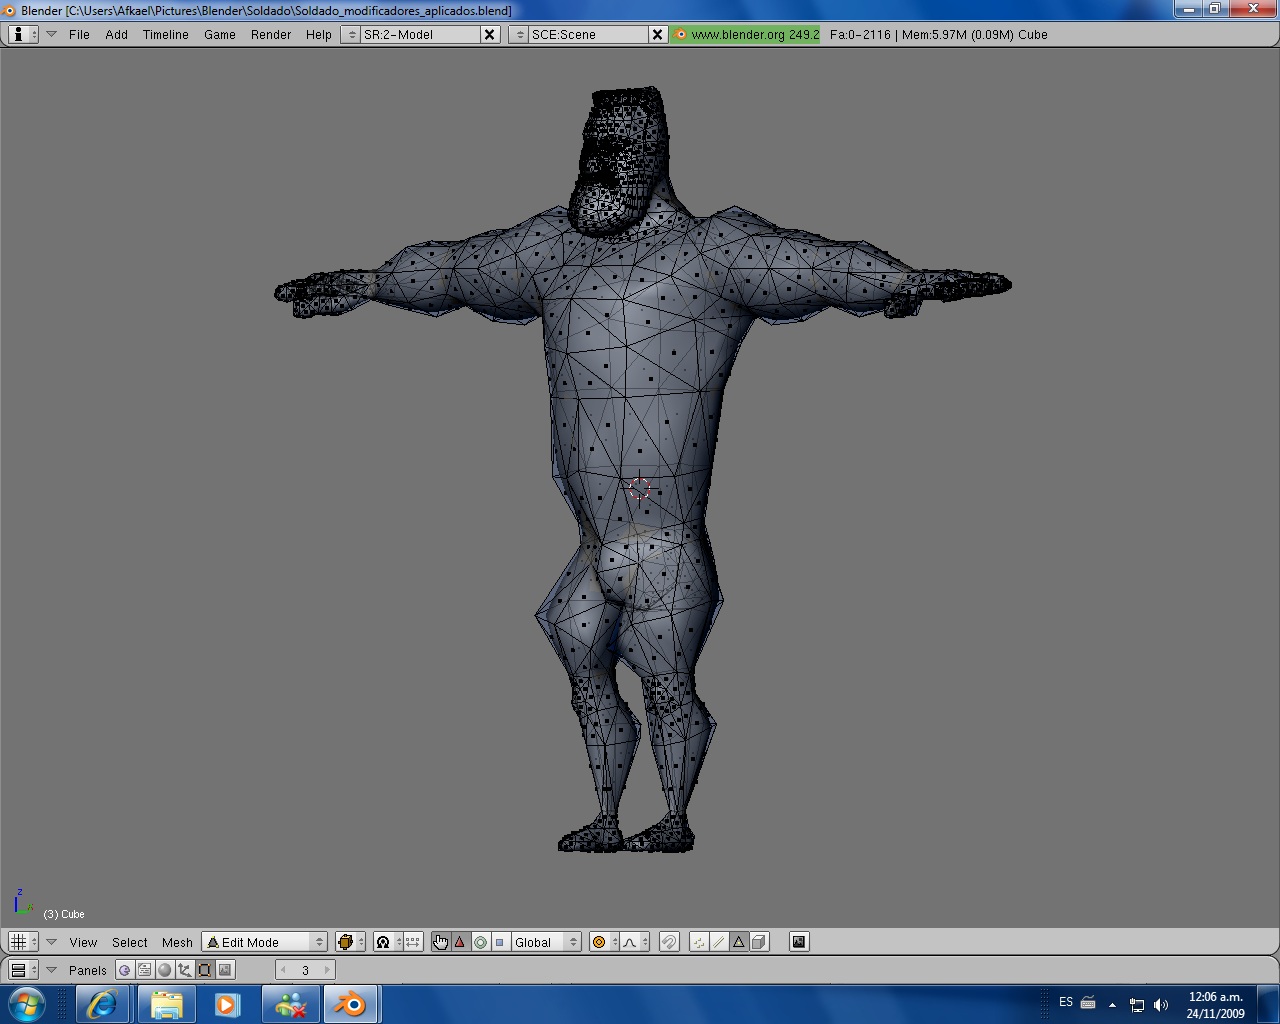Switch to edge select mode
The image size is (1280, 1024).
(x=719, y=942)
